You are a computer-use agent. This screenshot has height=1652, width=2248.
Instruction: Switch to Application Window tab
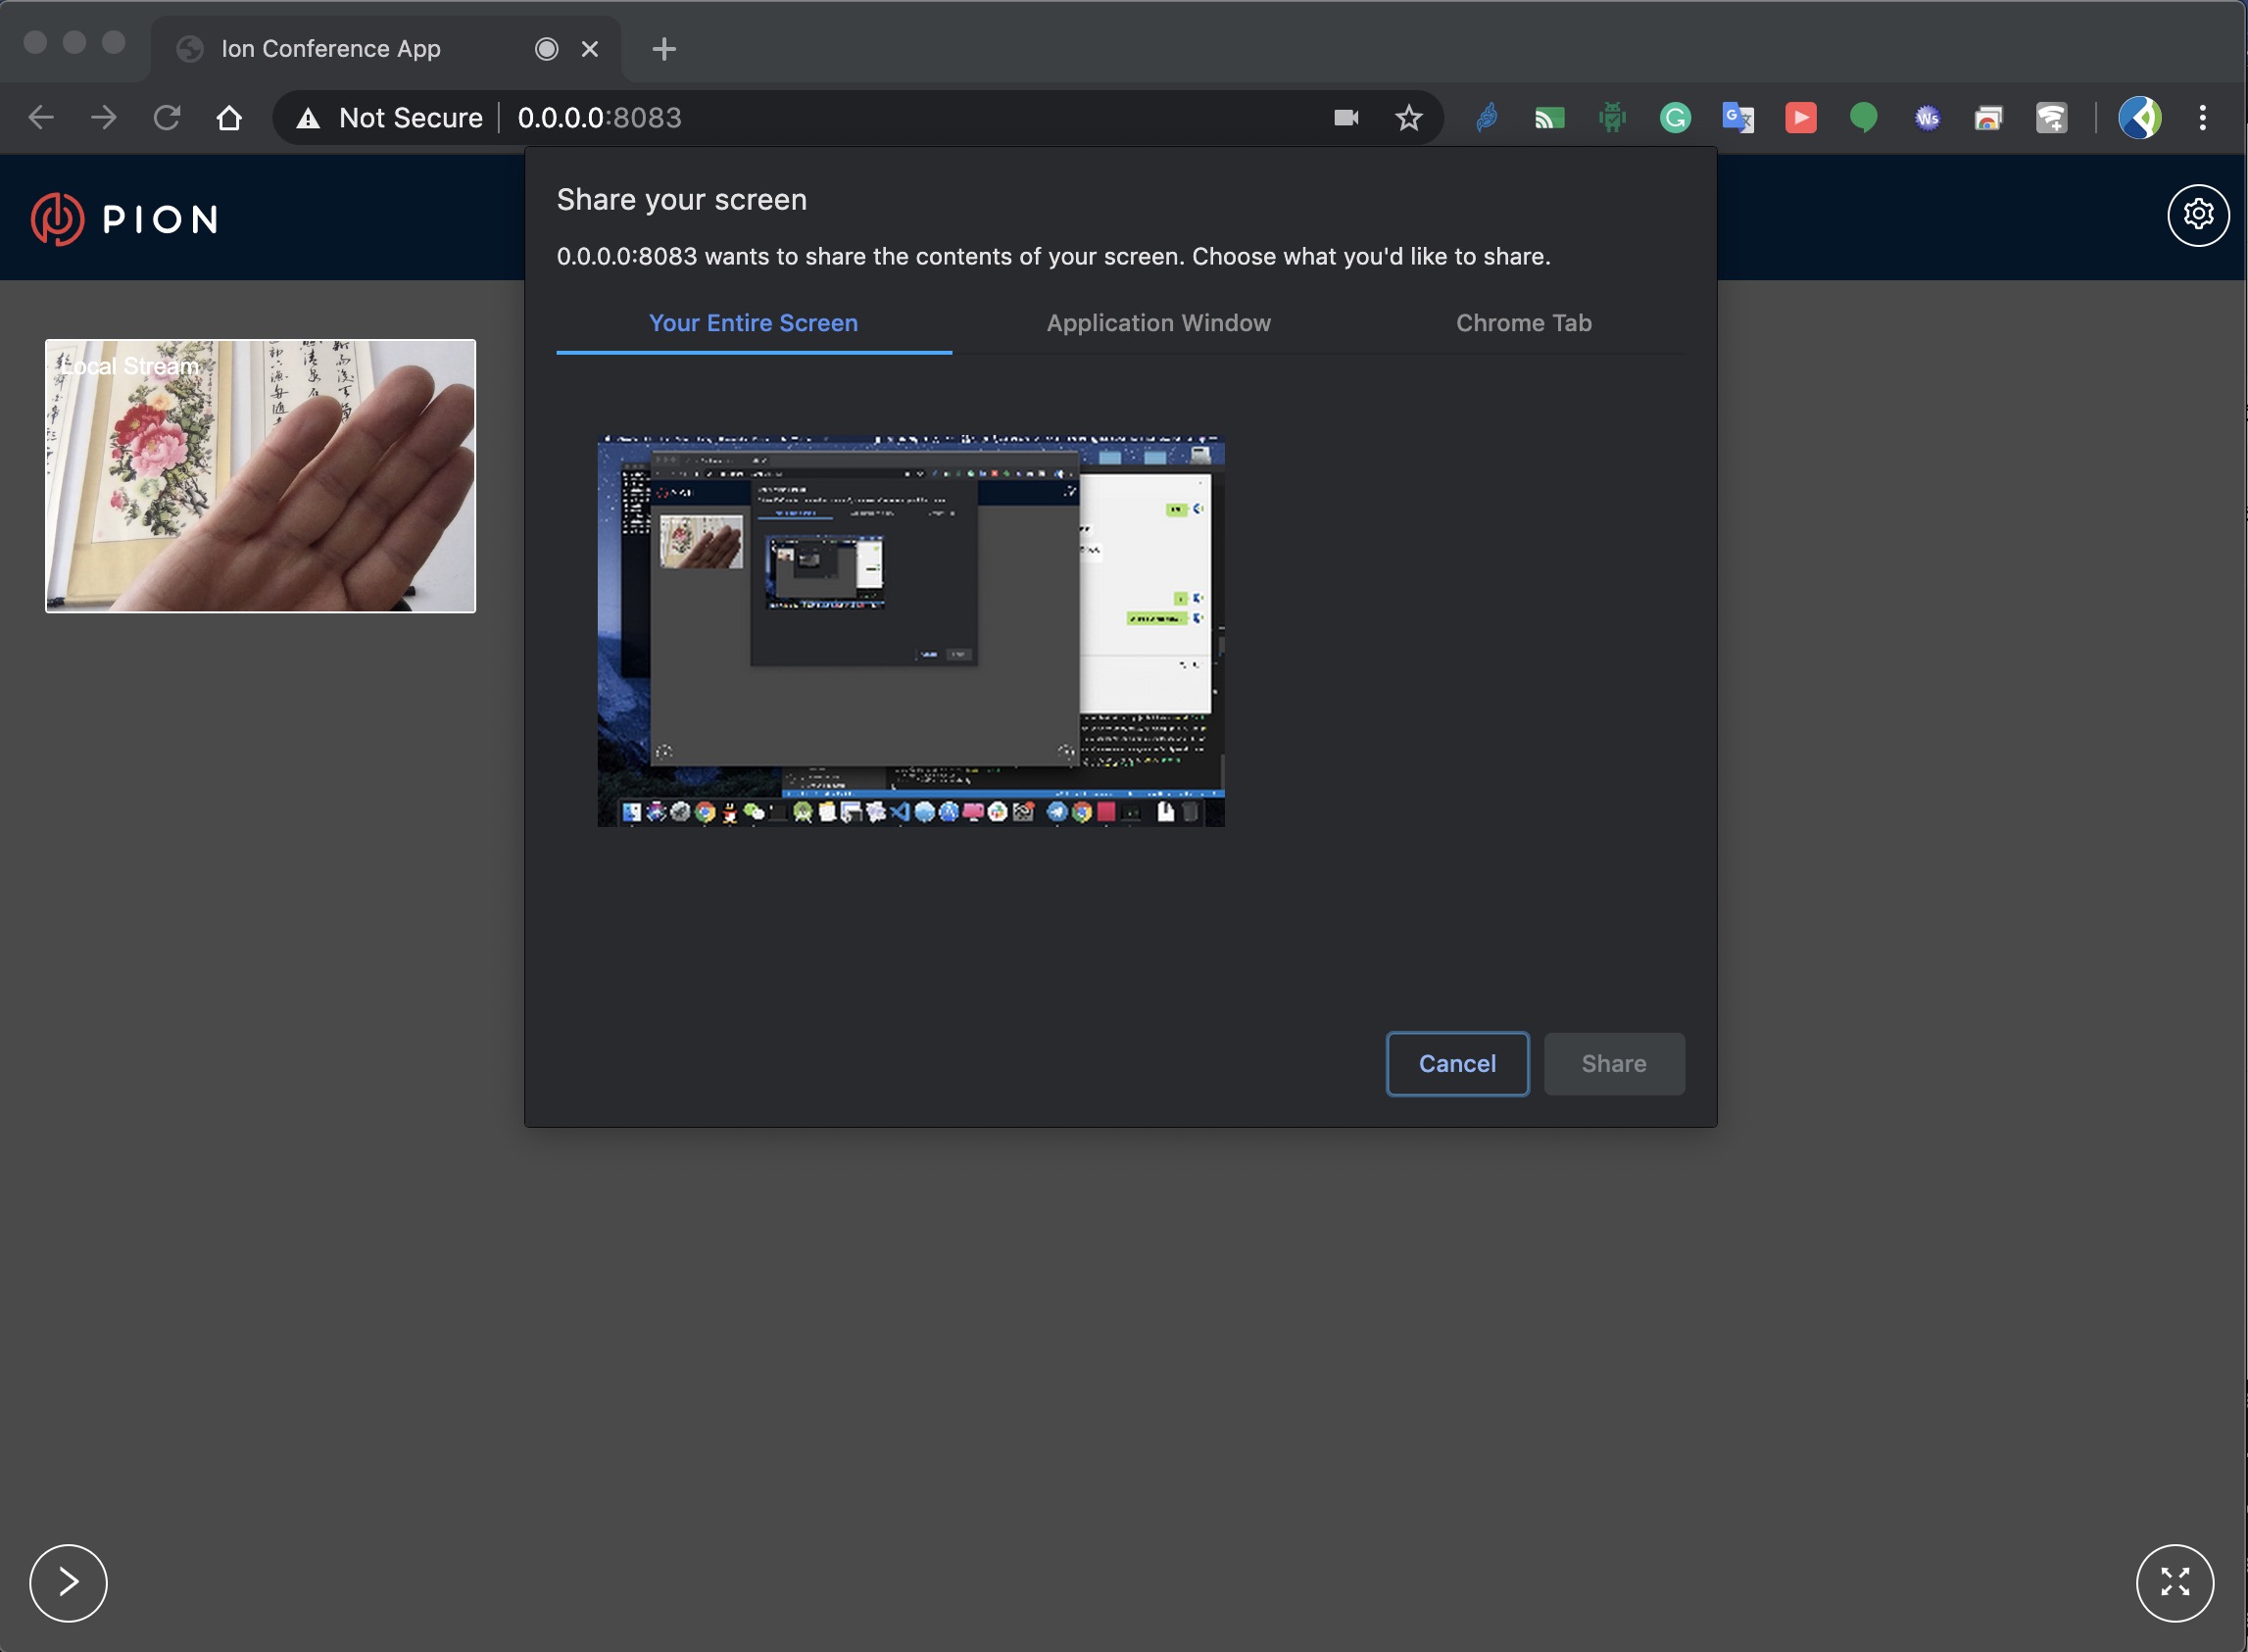pos(1158,323)
